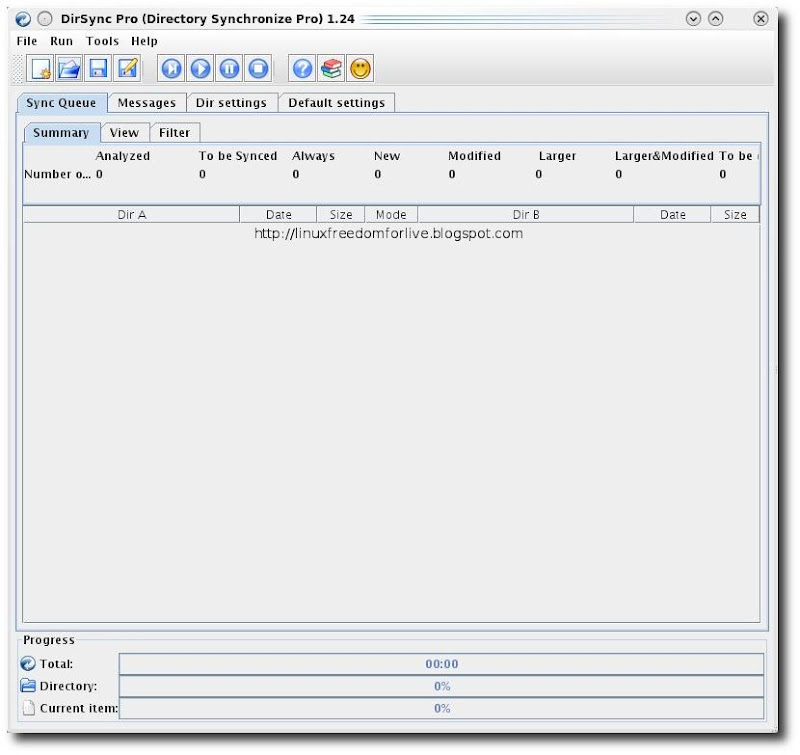Stop synchronization with the stop icon

pyautogui.click(x=258, y=68)
